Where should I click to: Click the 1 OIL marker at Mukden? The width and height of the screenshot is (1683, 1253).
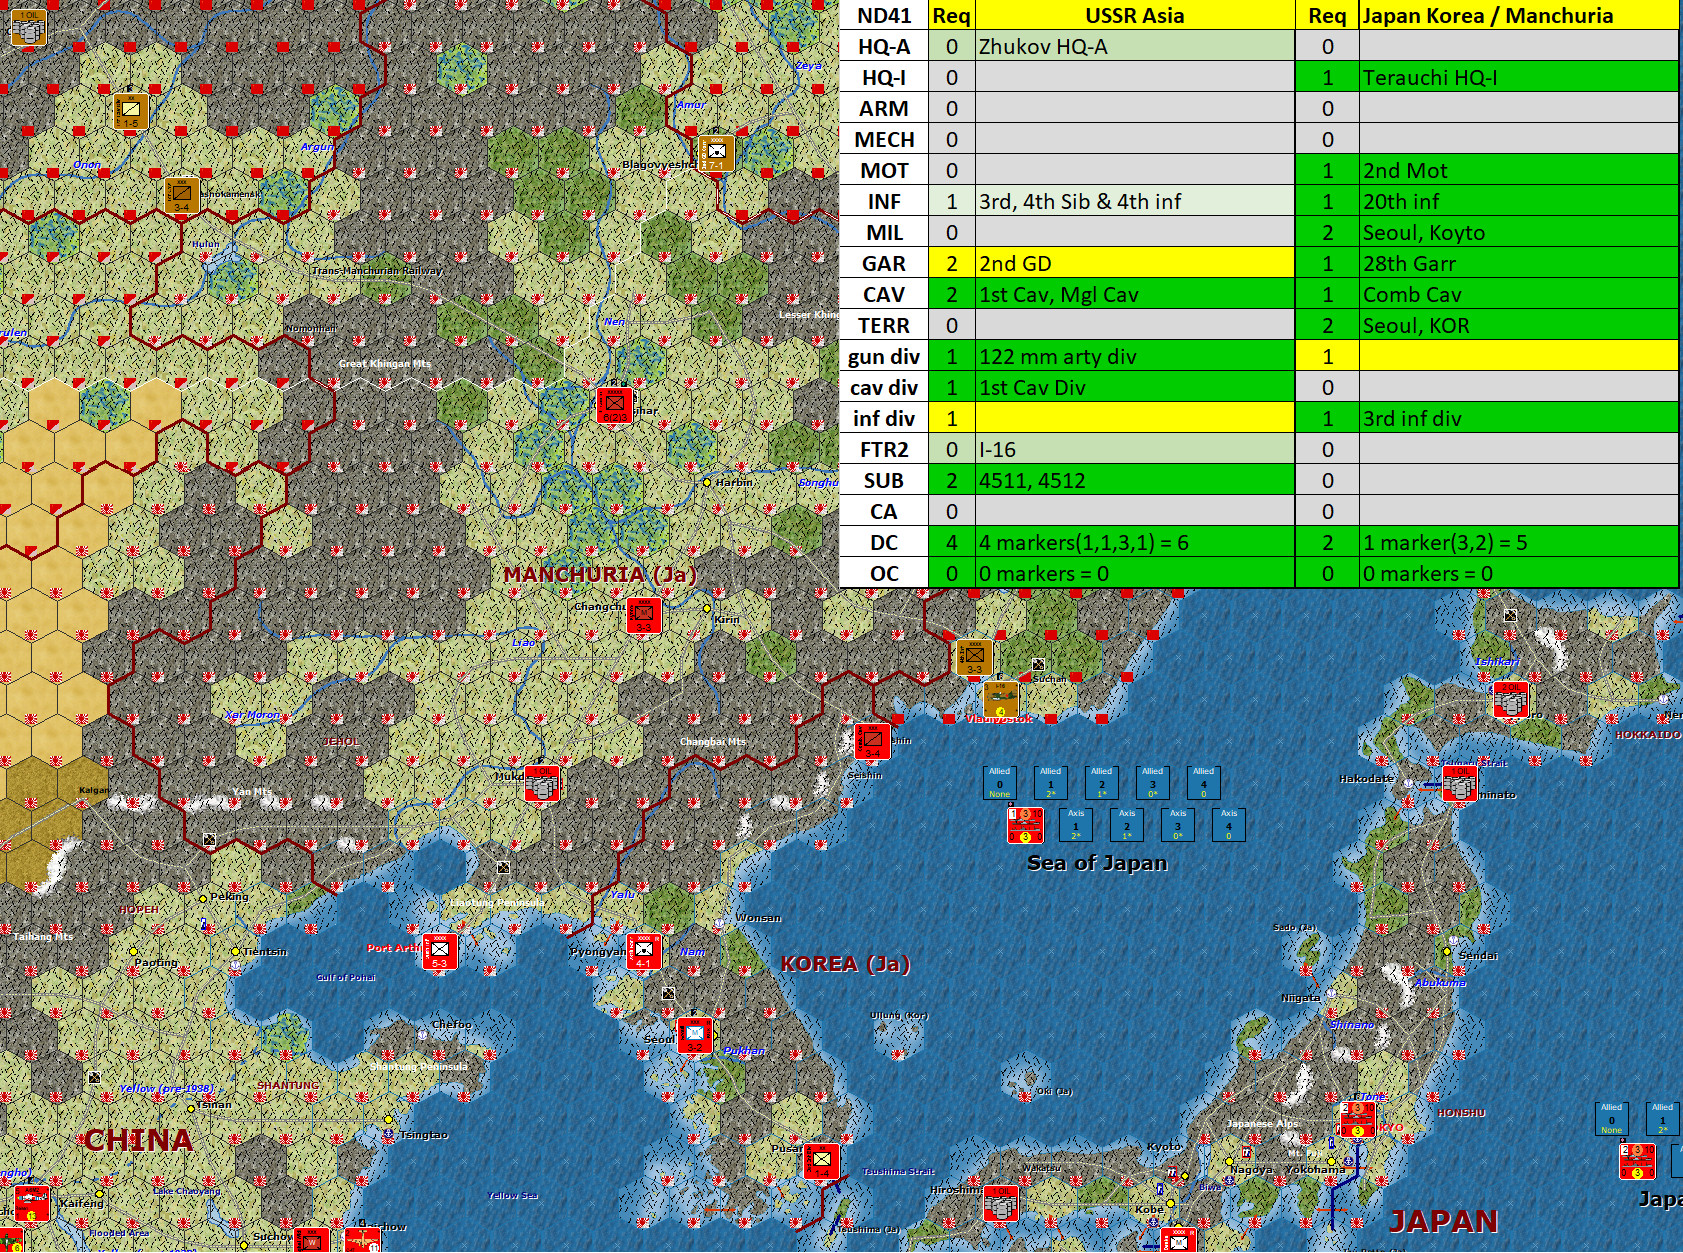click(542, 784)
